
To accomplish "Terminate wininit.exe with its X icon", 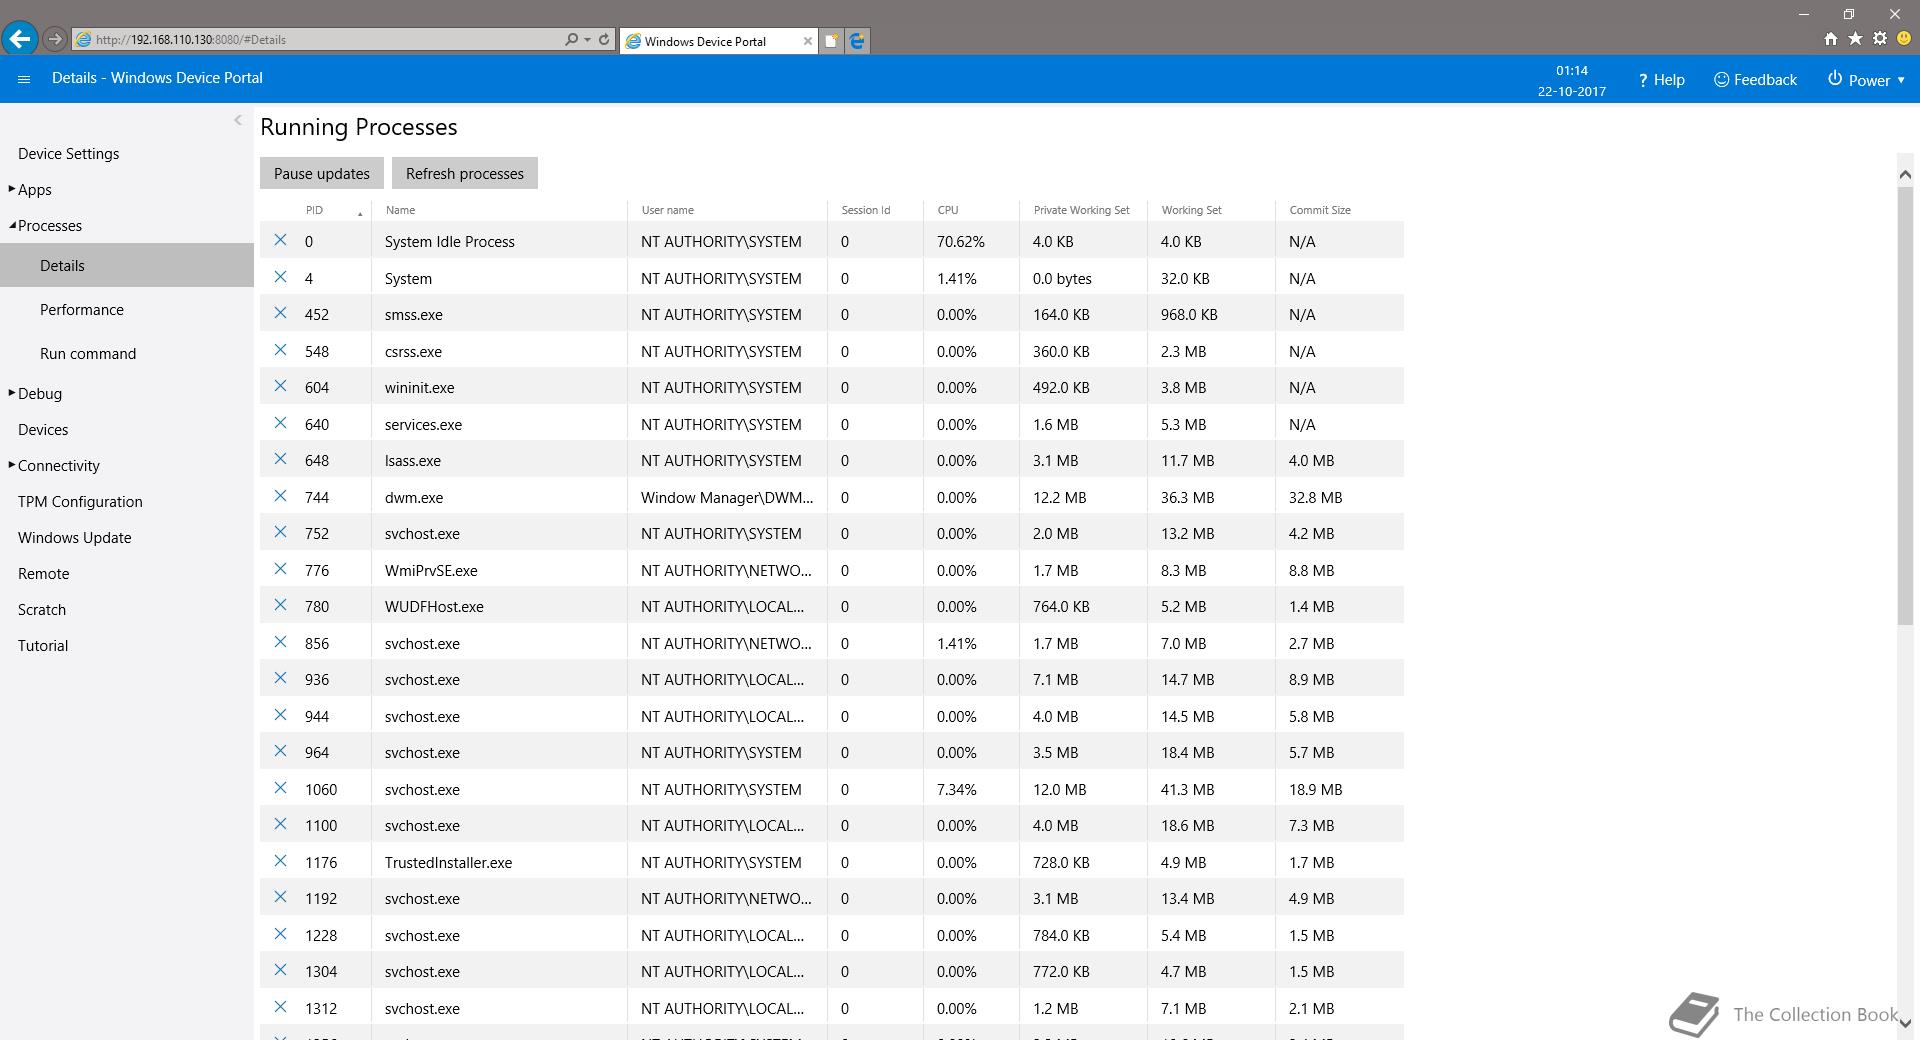I will pos(281,386).
